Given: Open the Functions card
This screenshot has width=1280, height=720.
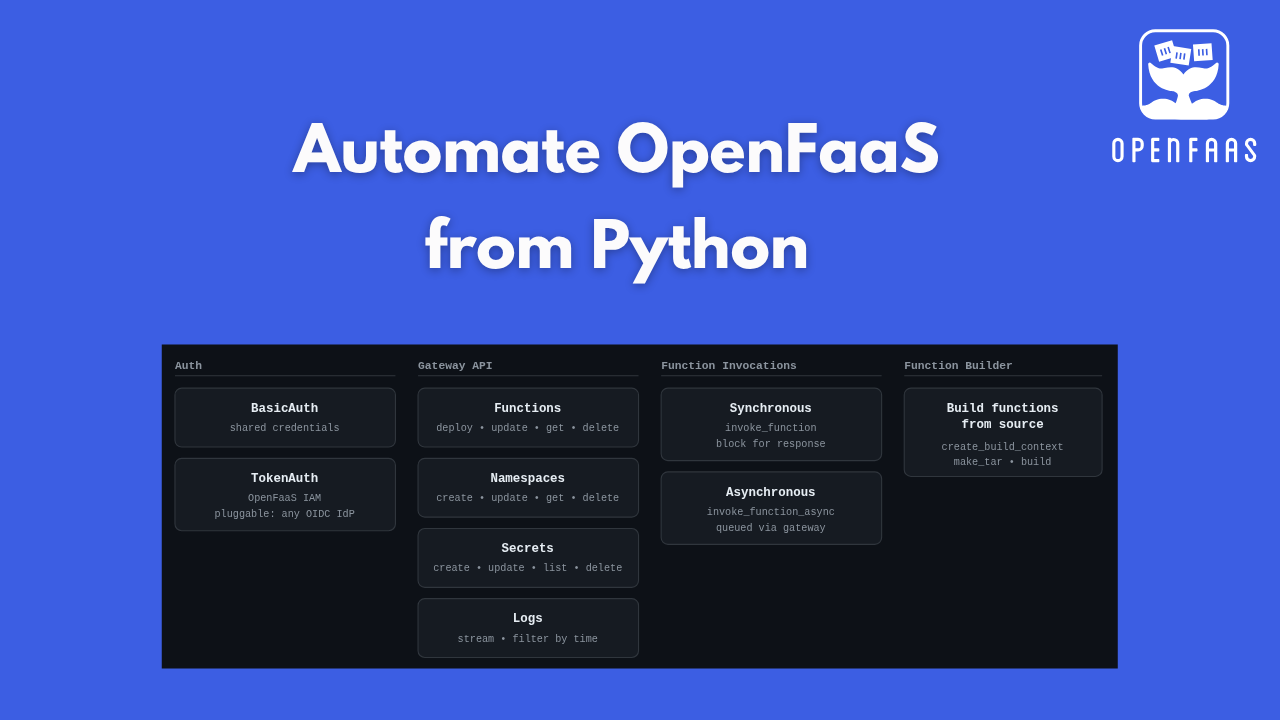Looking at the screenshot, I should [x=528, y=417].
